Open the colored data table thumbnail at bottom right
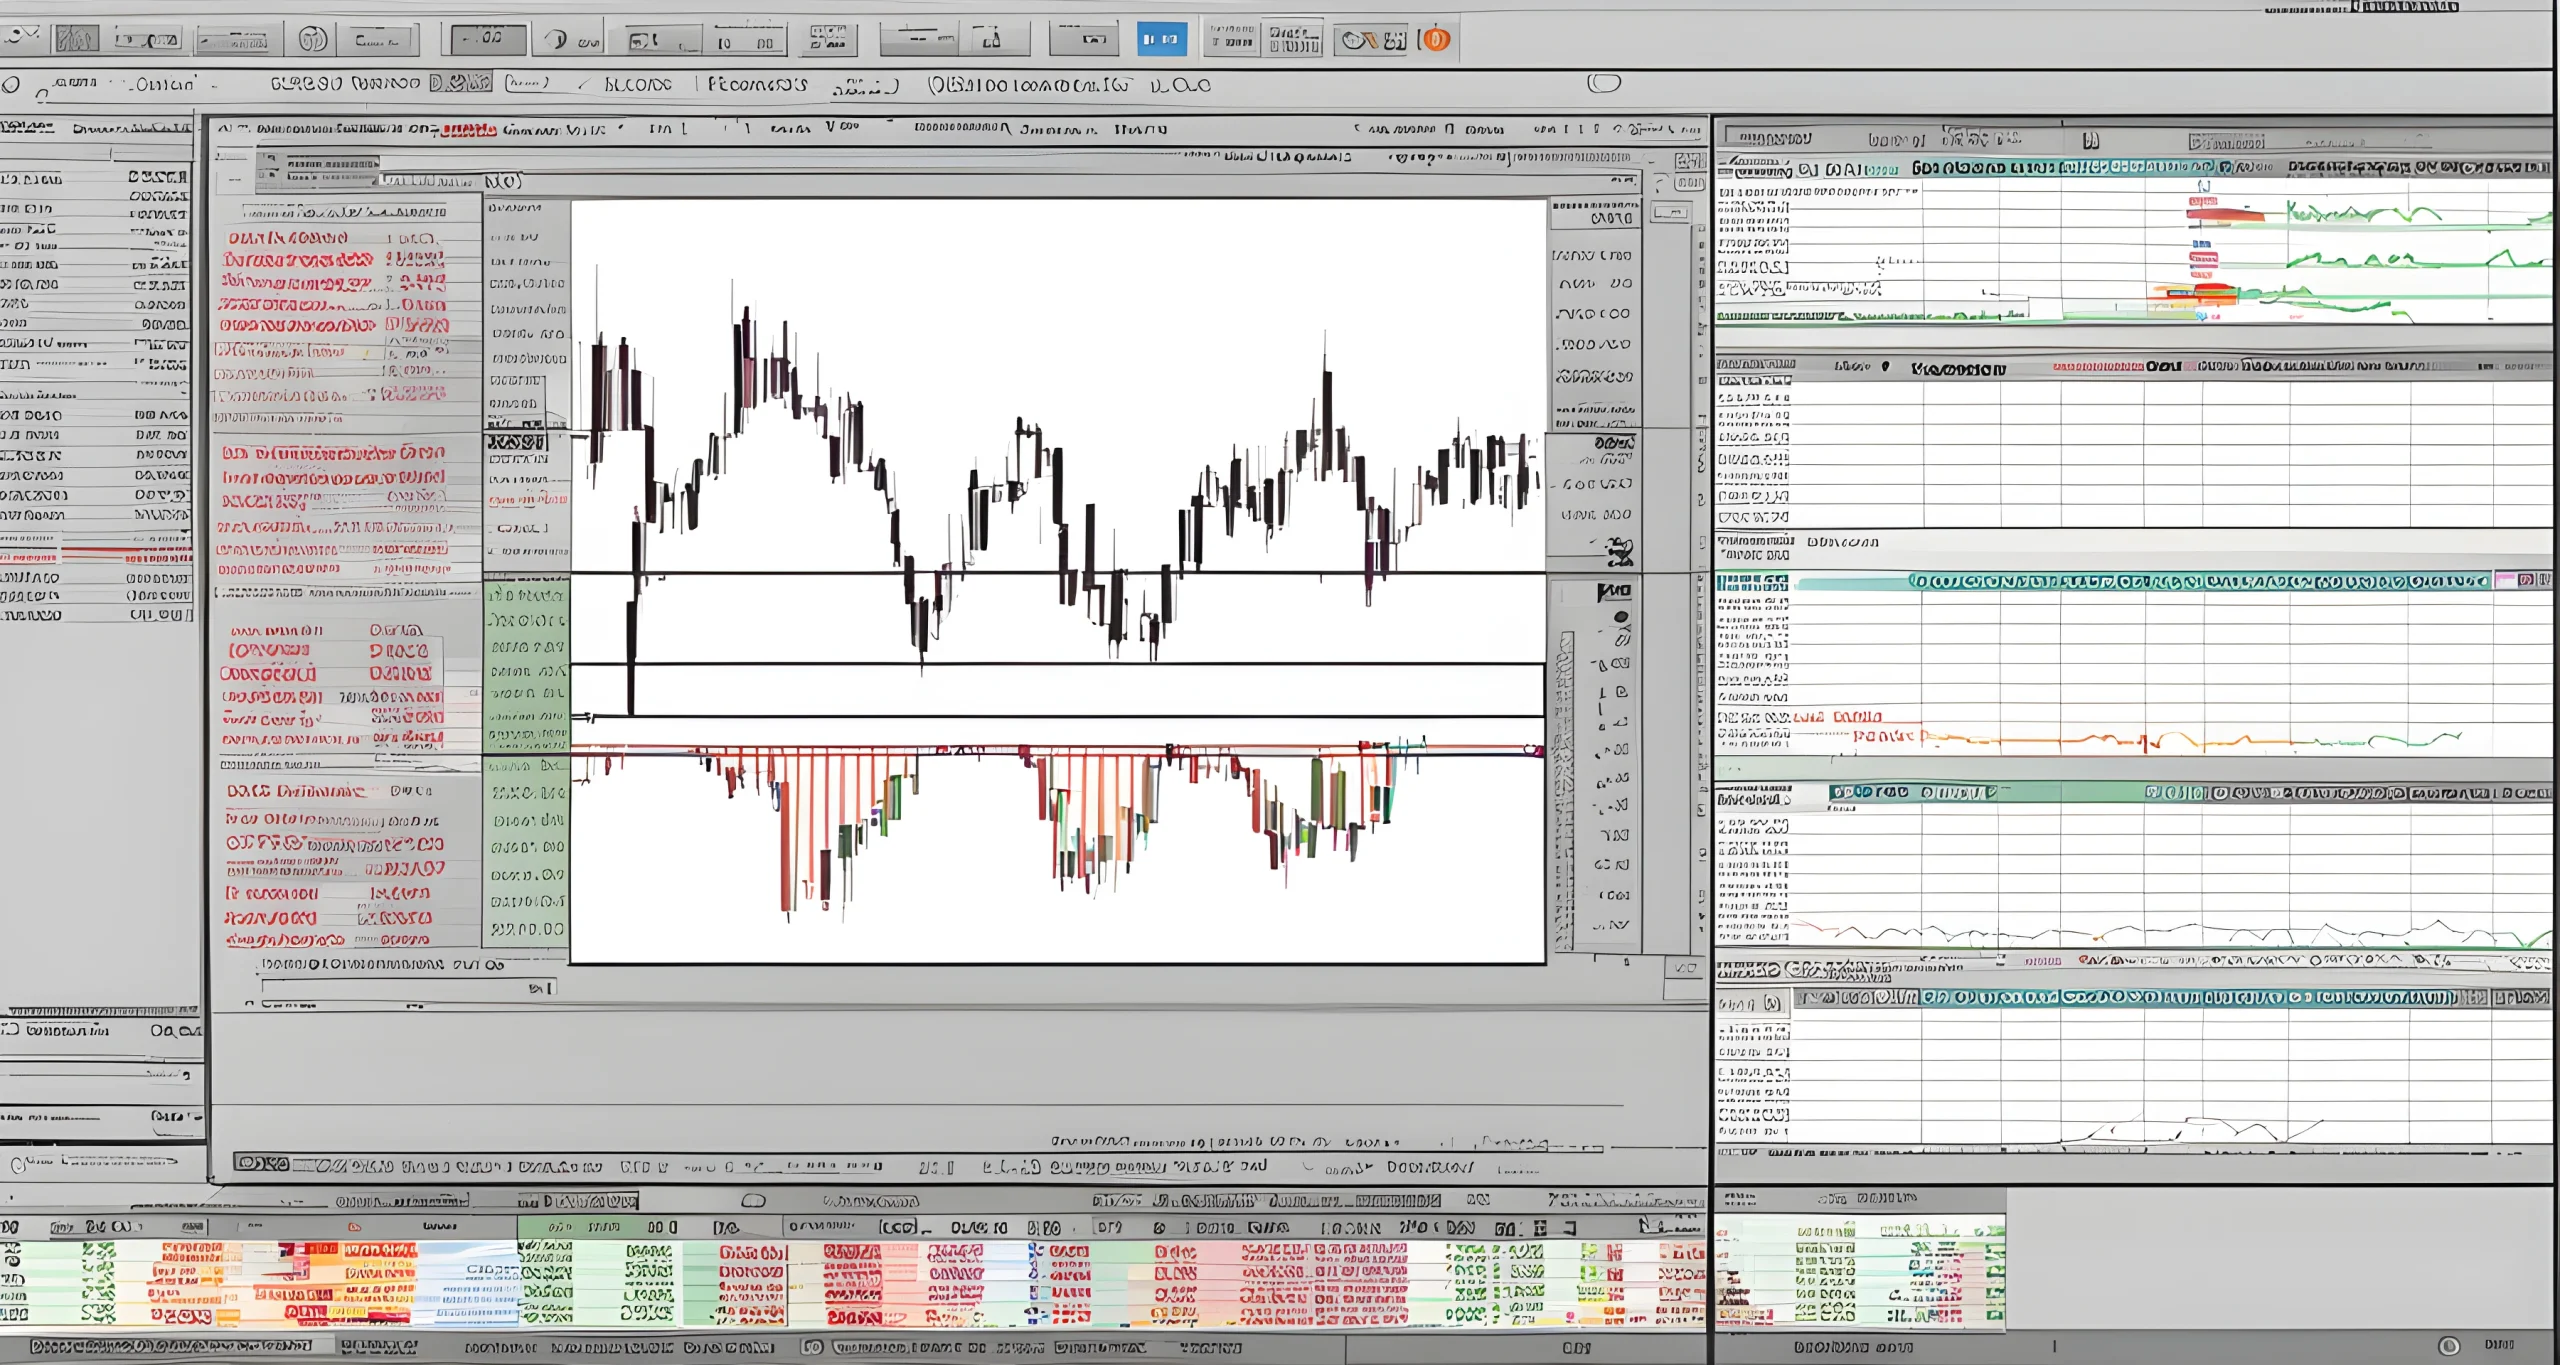2560x1365 pixels. tap(1860, 1273)
